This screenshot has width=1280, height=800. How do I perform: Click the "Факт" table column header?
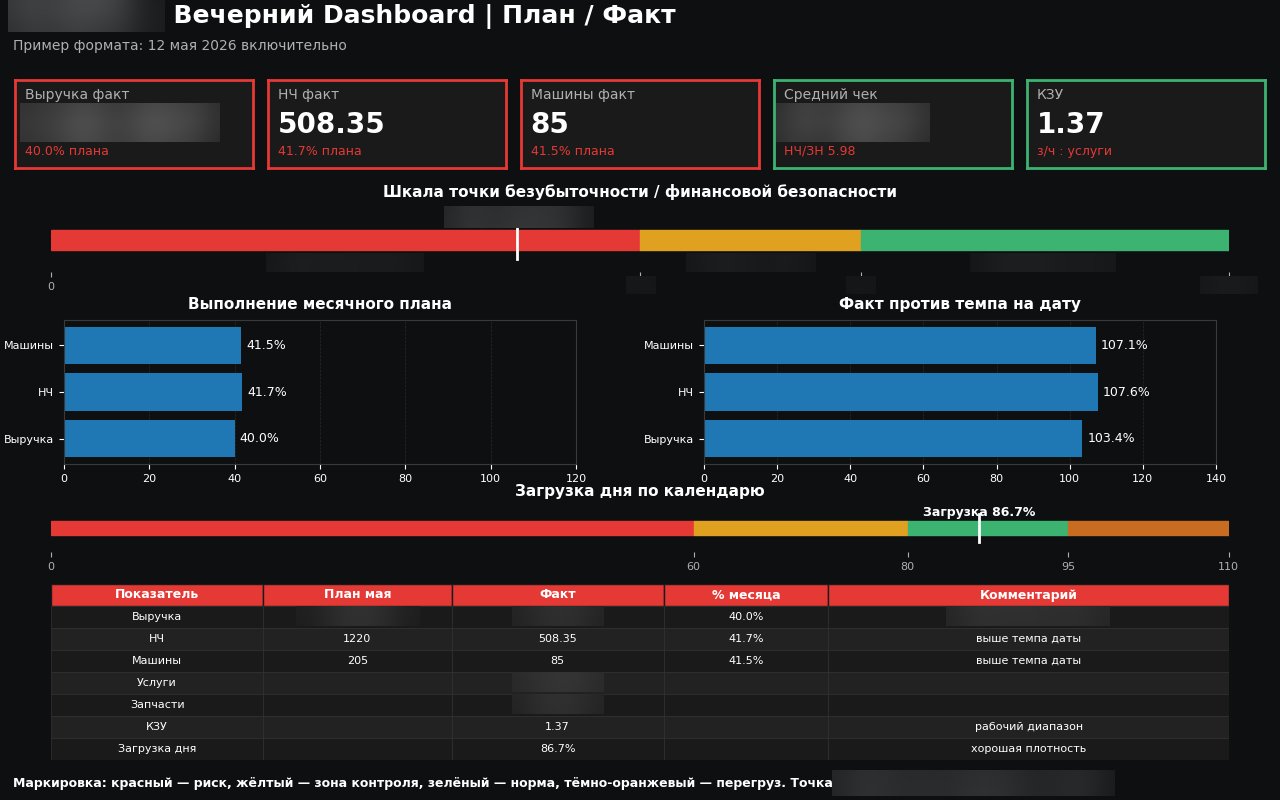[x=558, y=595]
